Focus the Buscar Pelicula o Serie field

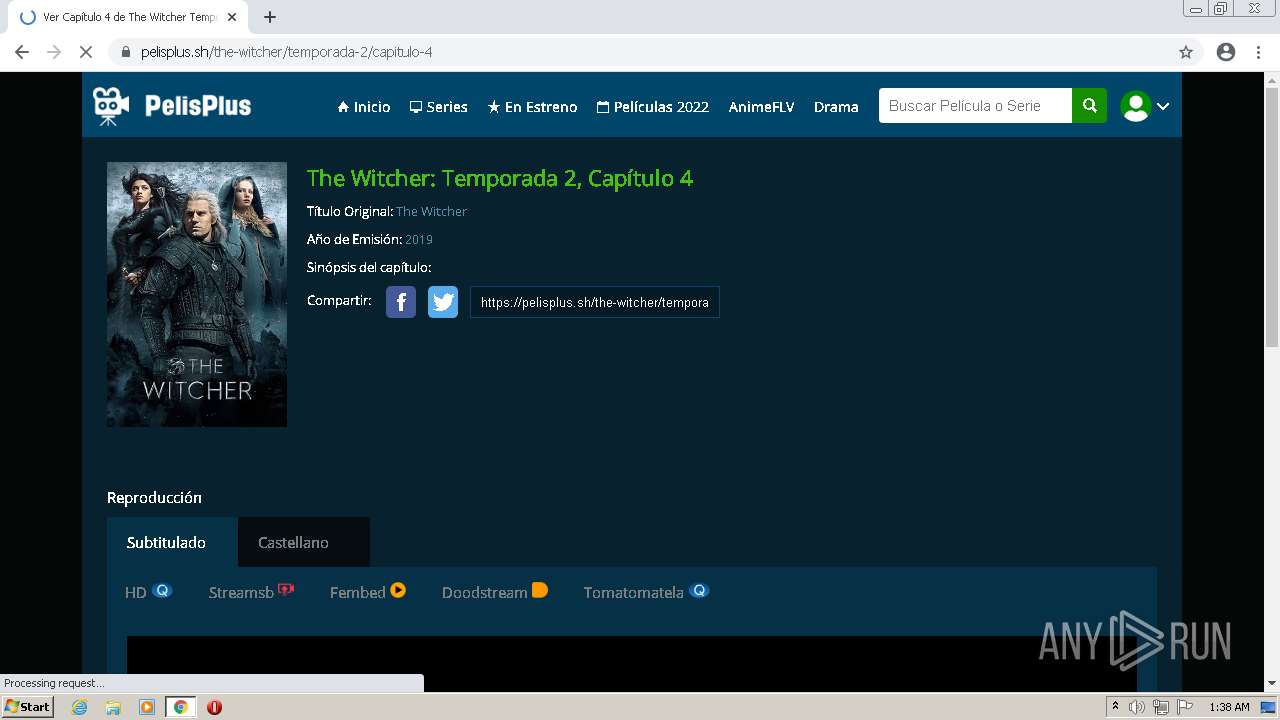pos(975,106)
